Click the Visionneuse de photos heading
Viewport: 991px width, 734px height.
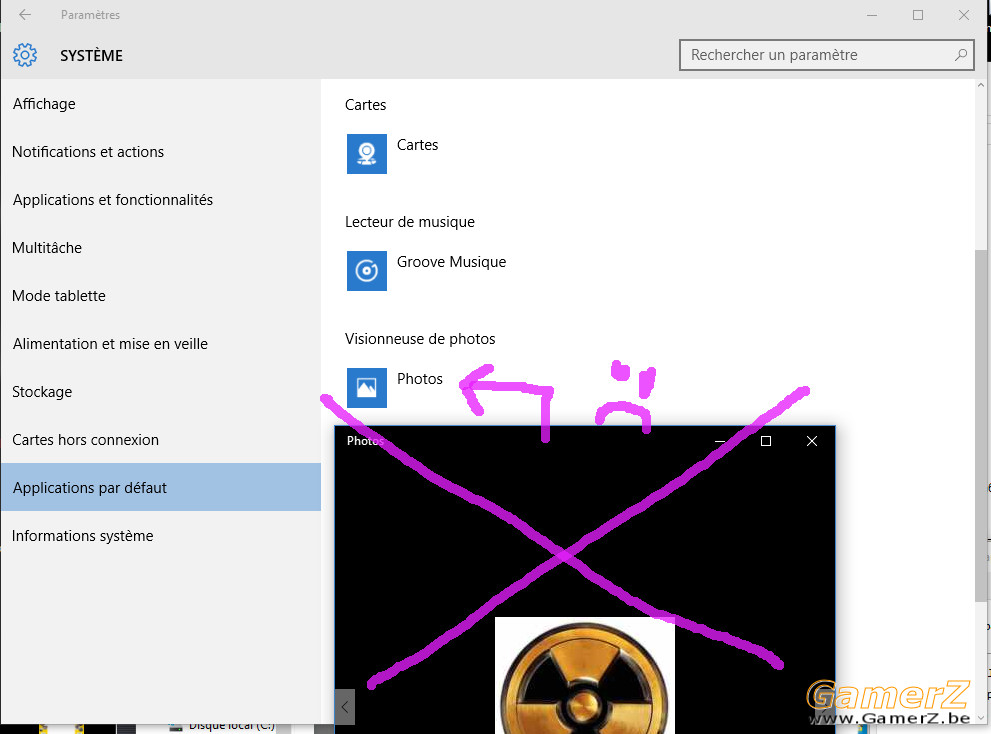click(420, 339)
